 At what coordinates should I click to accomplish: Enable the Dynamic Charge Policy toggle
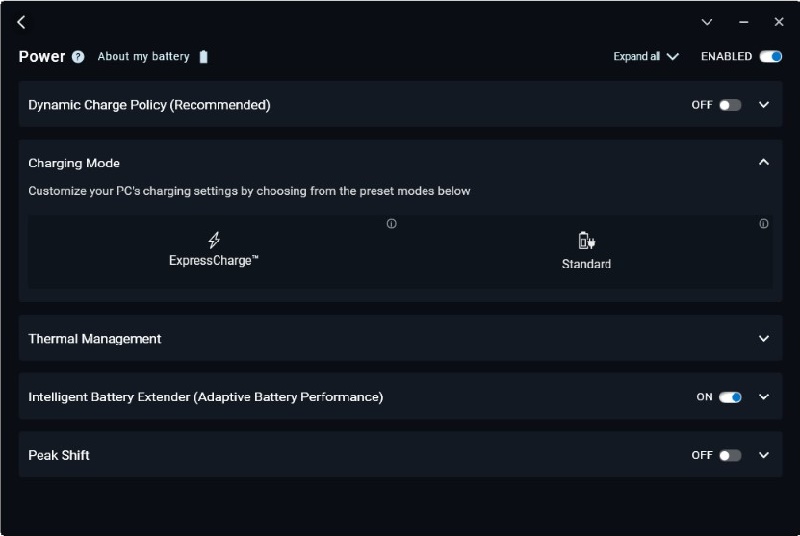730,105
